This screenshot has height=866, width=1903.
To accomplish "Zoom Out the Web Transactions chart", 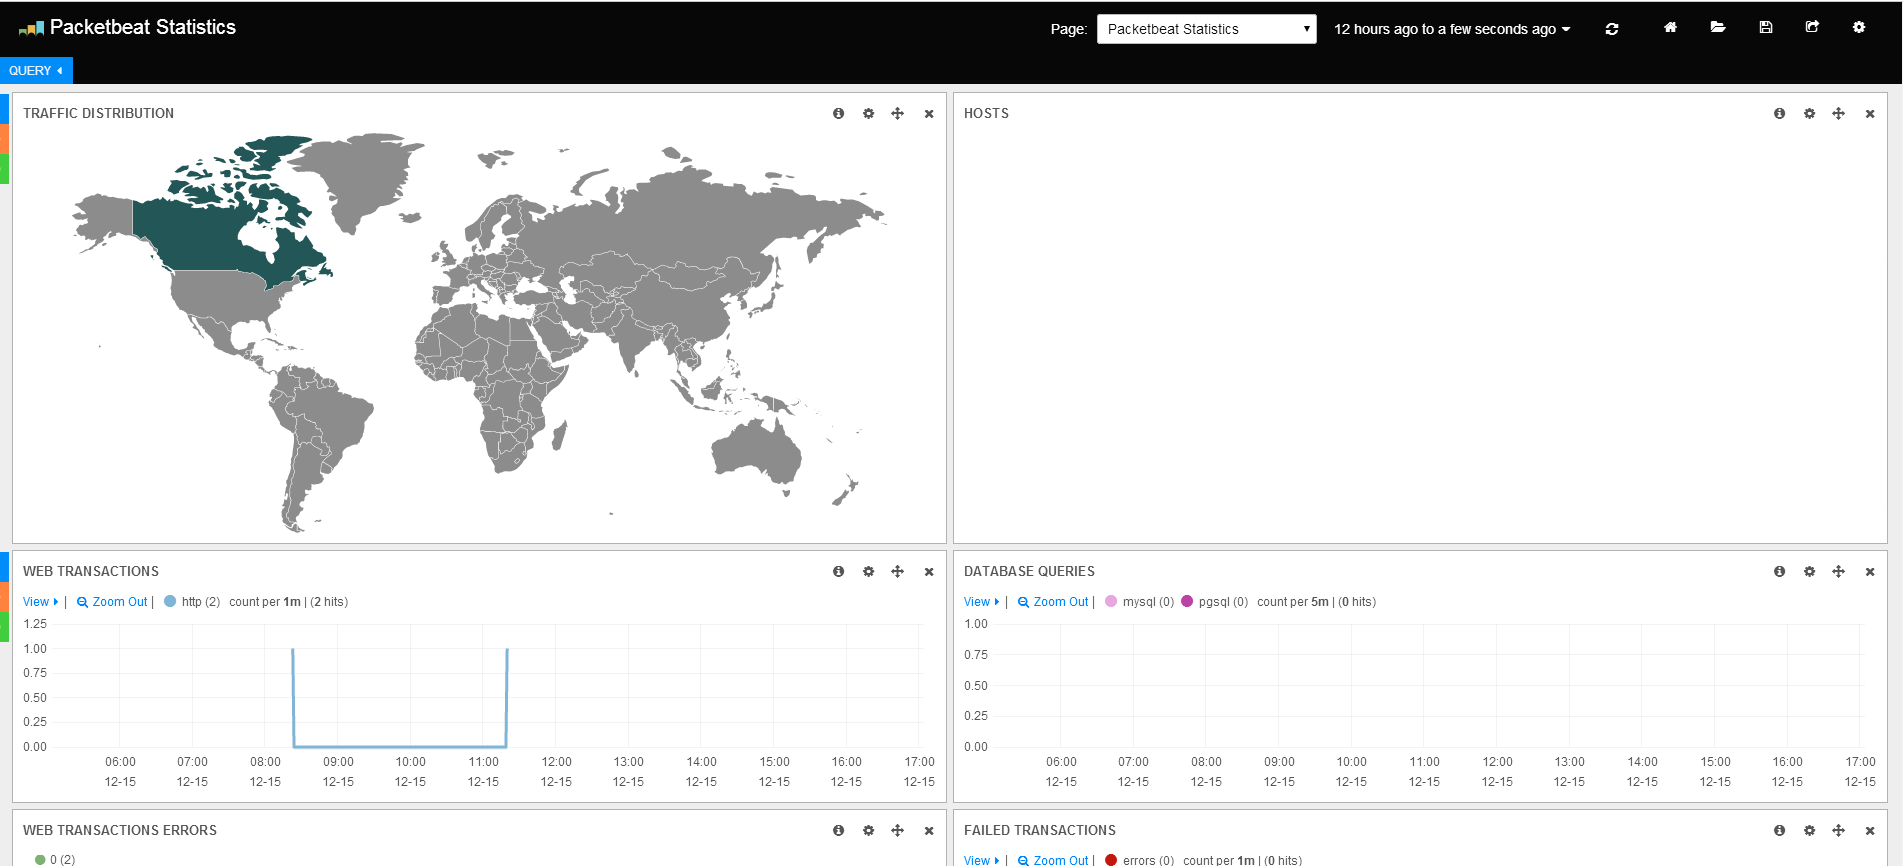I will pos(112,602).
